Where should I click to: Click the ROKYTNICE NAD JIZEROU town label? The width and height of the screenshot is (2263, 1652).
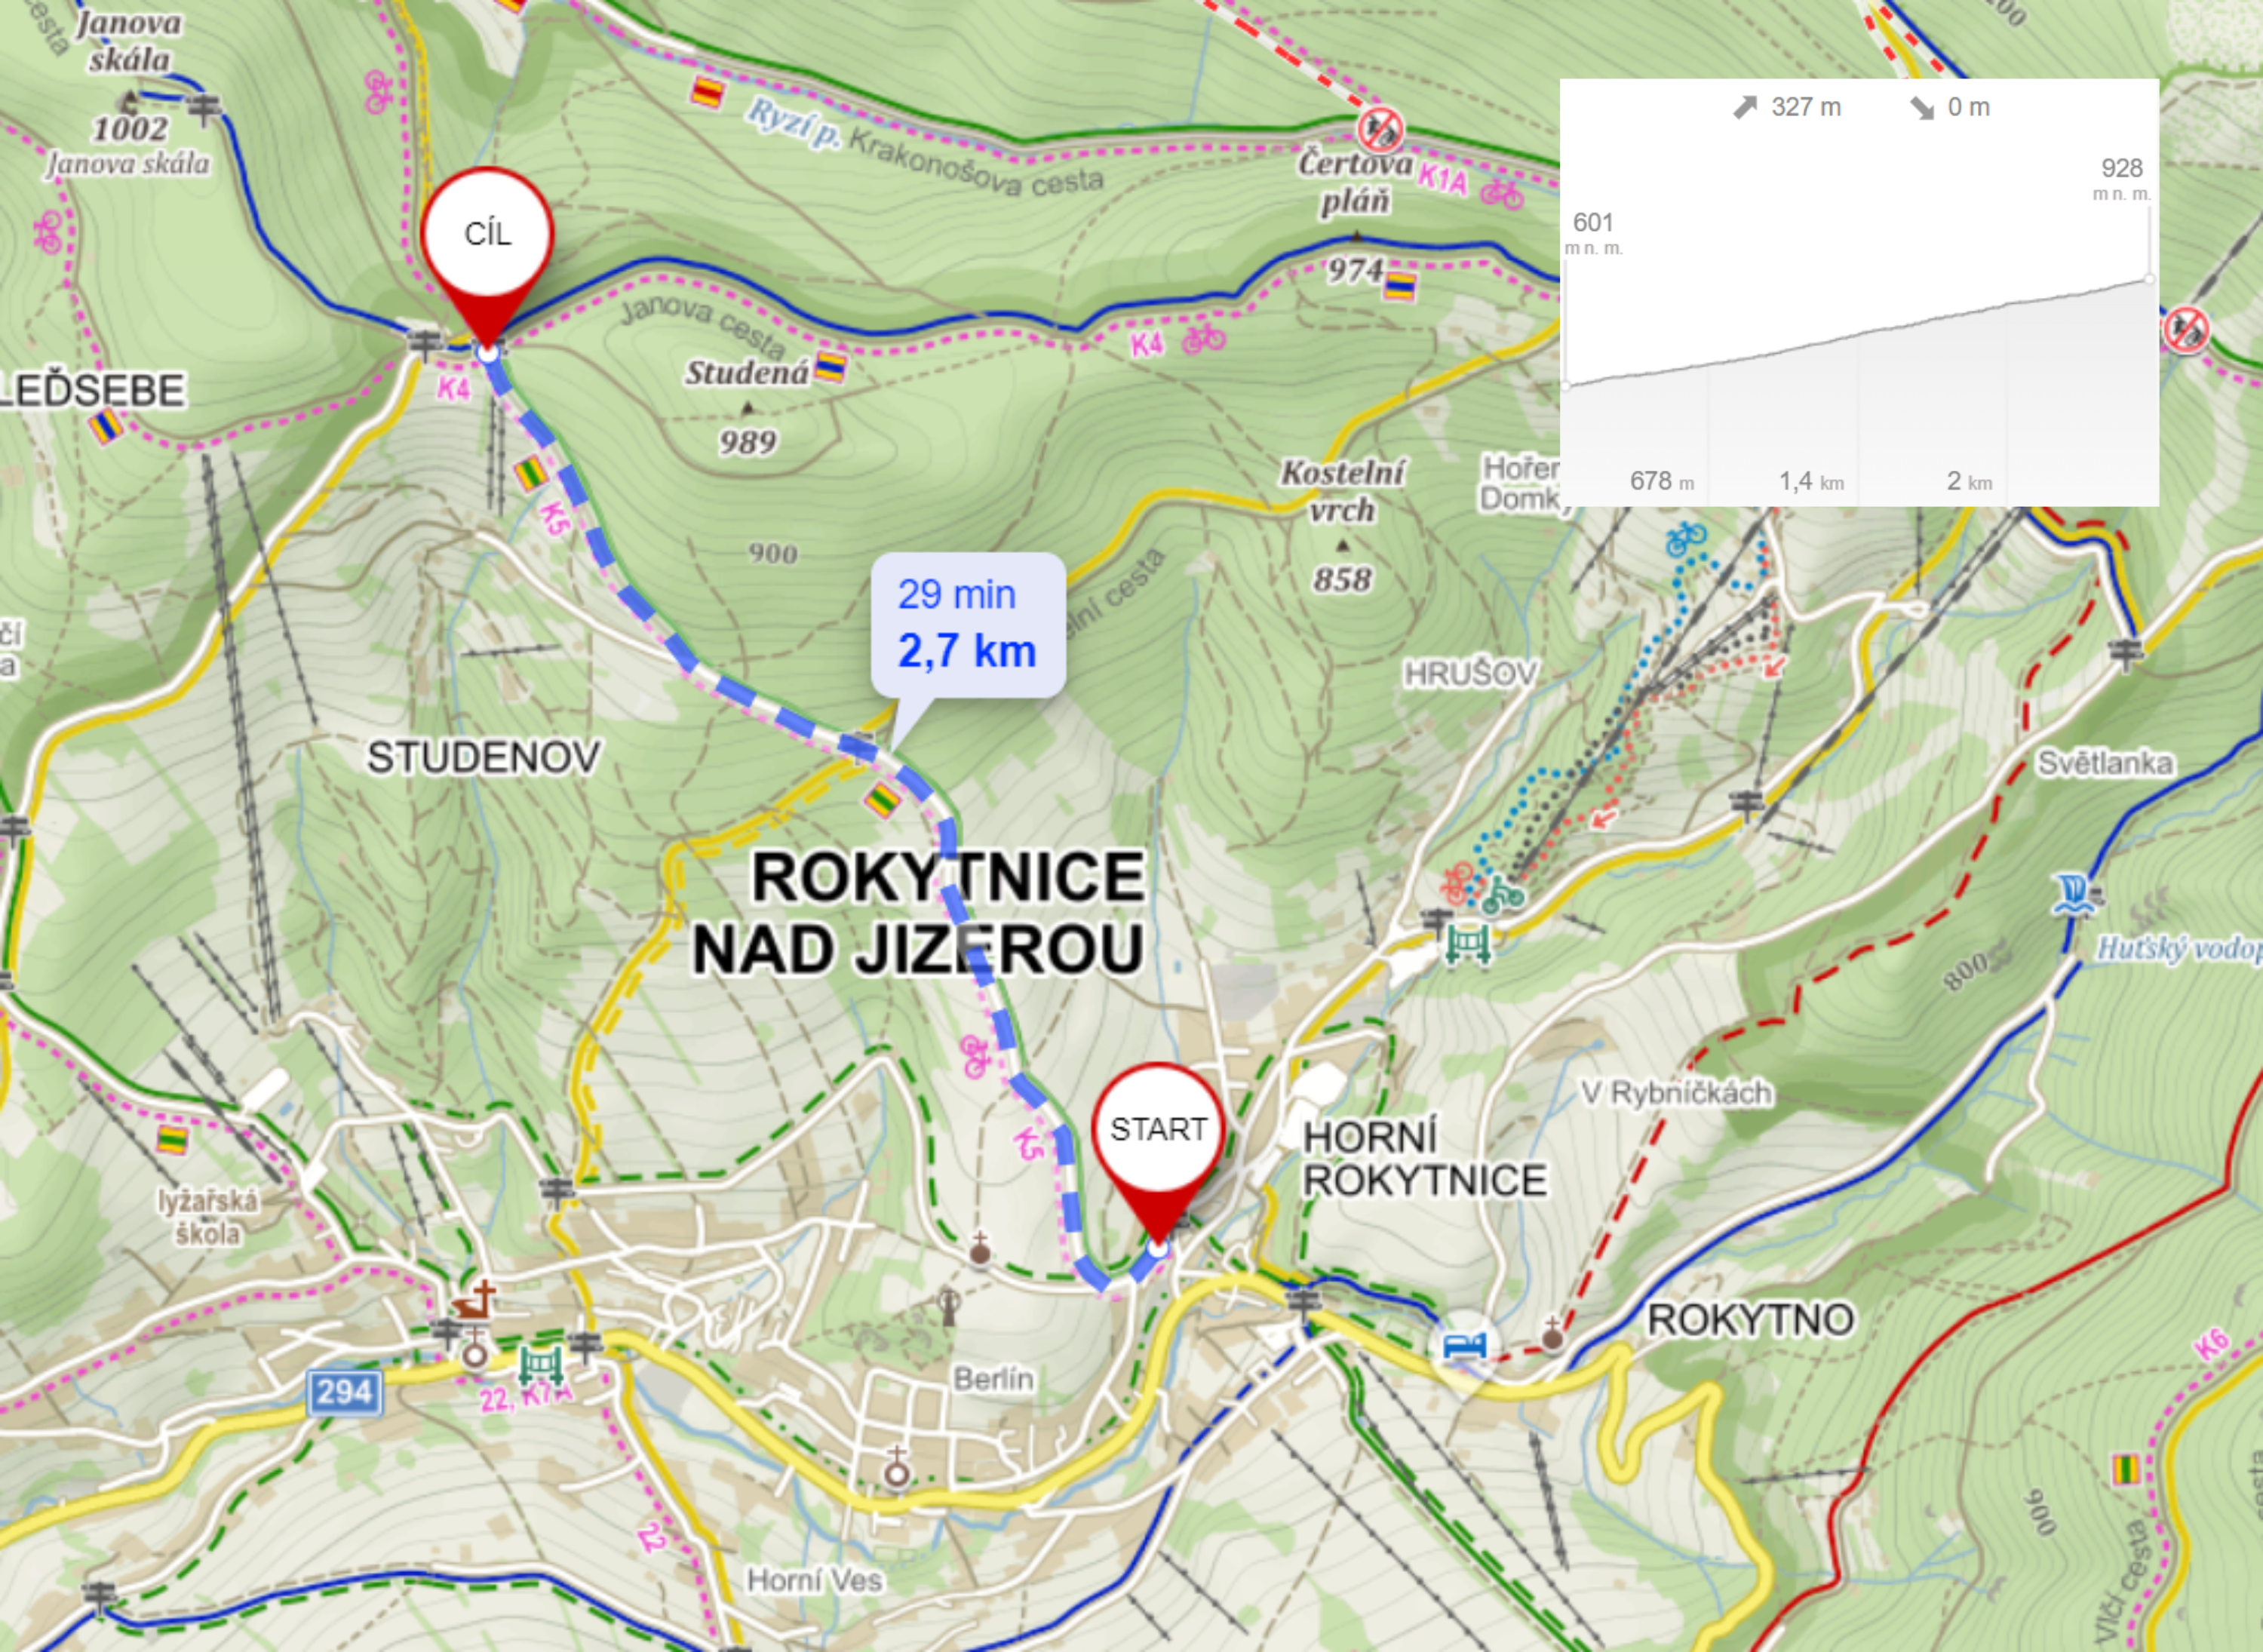coord(919,912)
